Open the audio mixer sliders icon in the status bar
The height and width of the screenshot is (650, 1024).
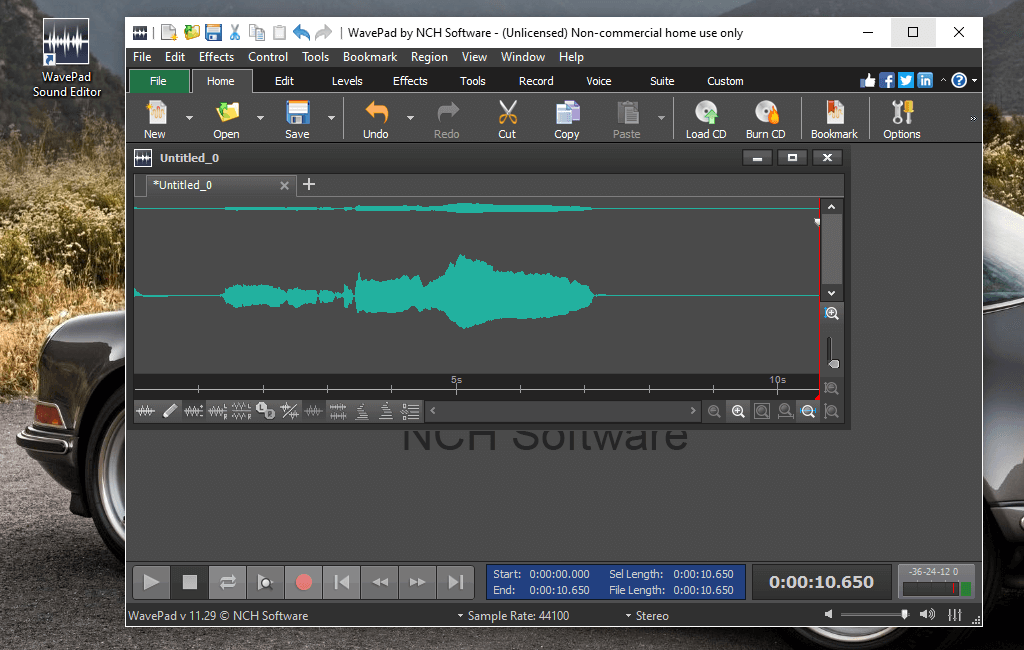(955, 615)
